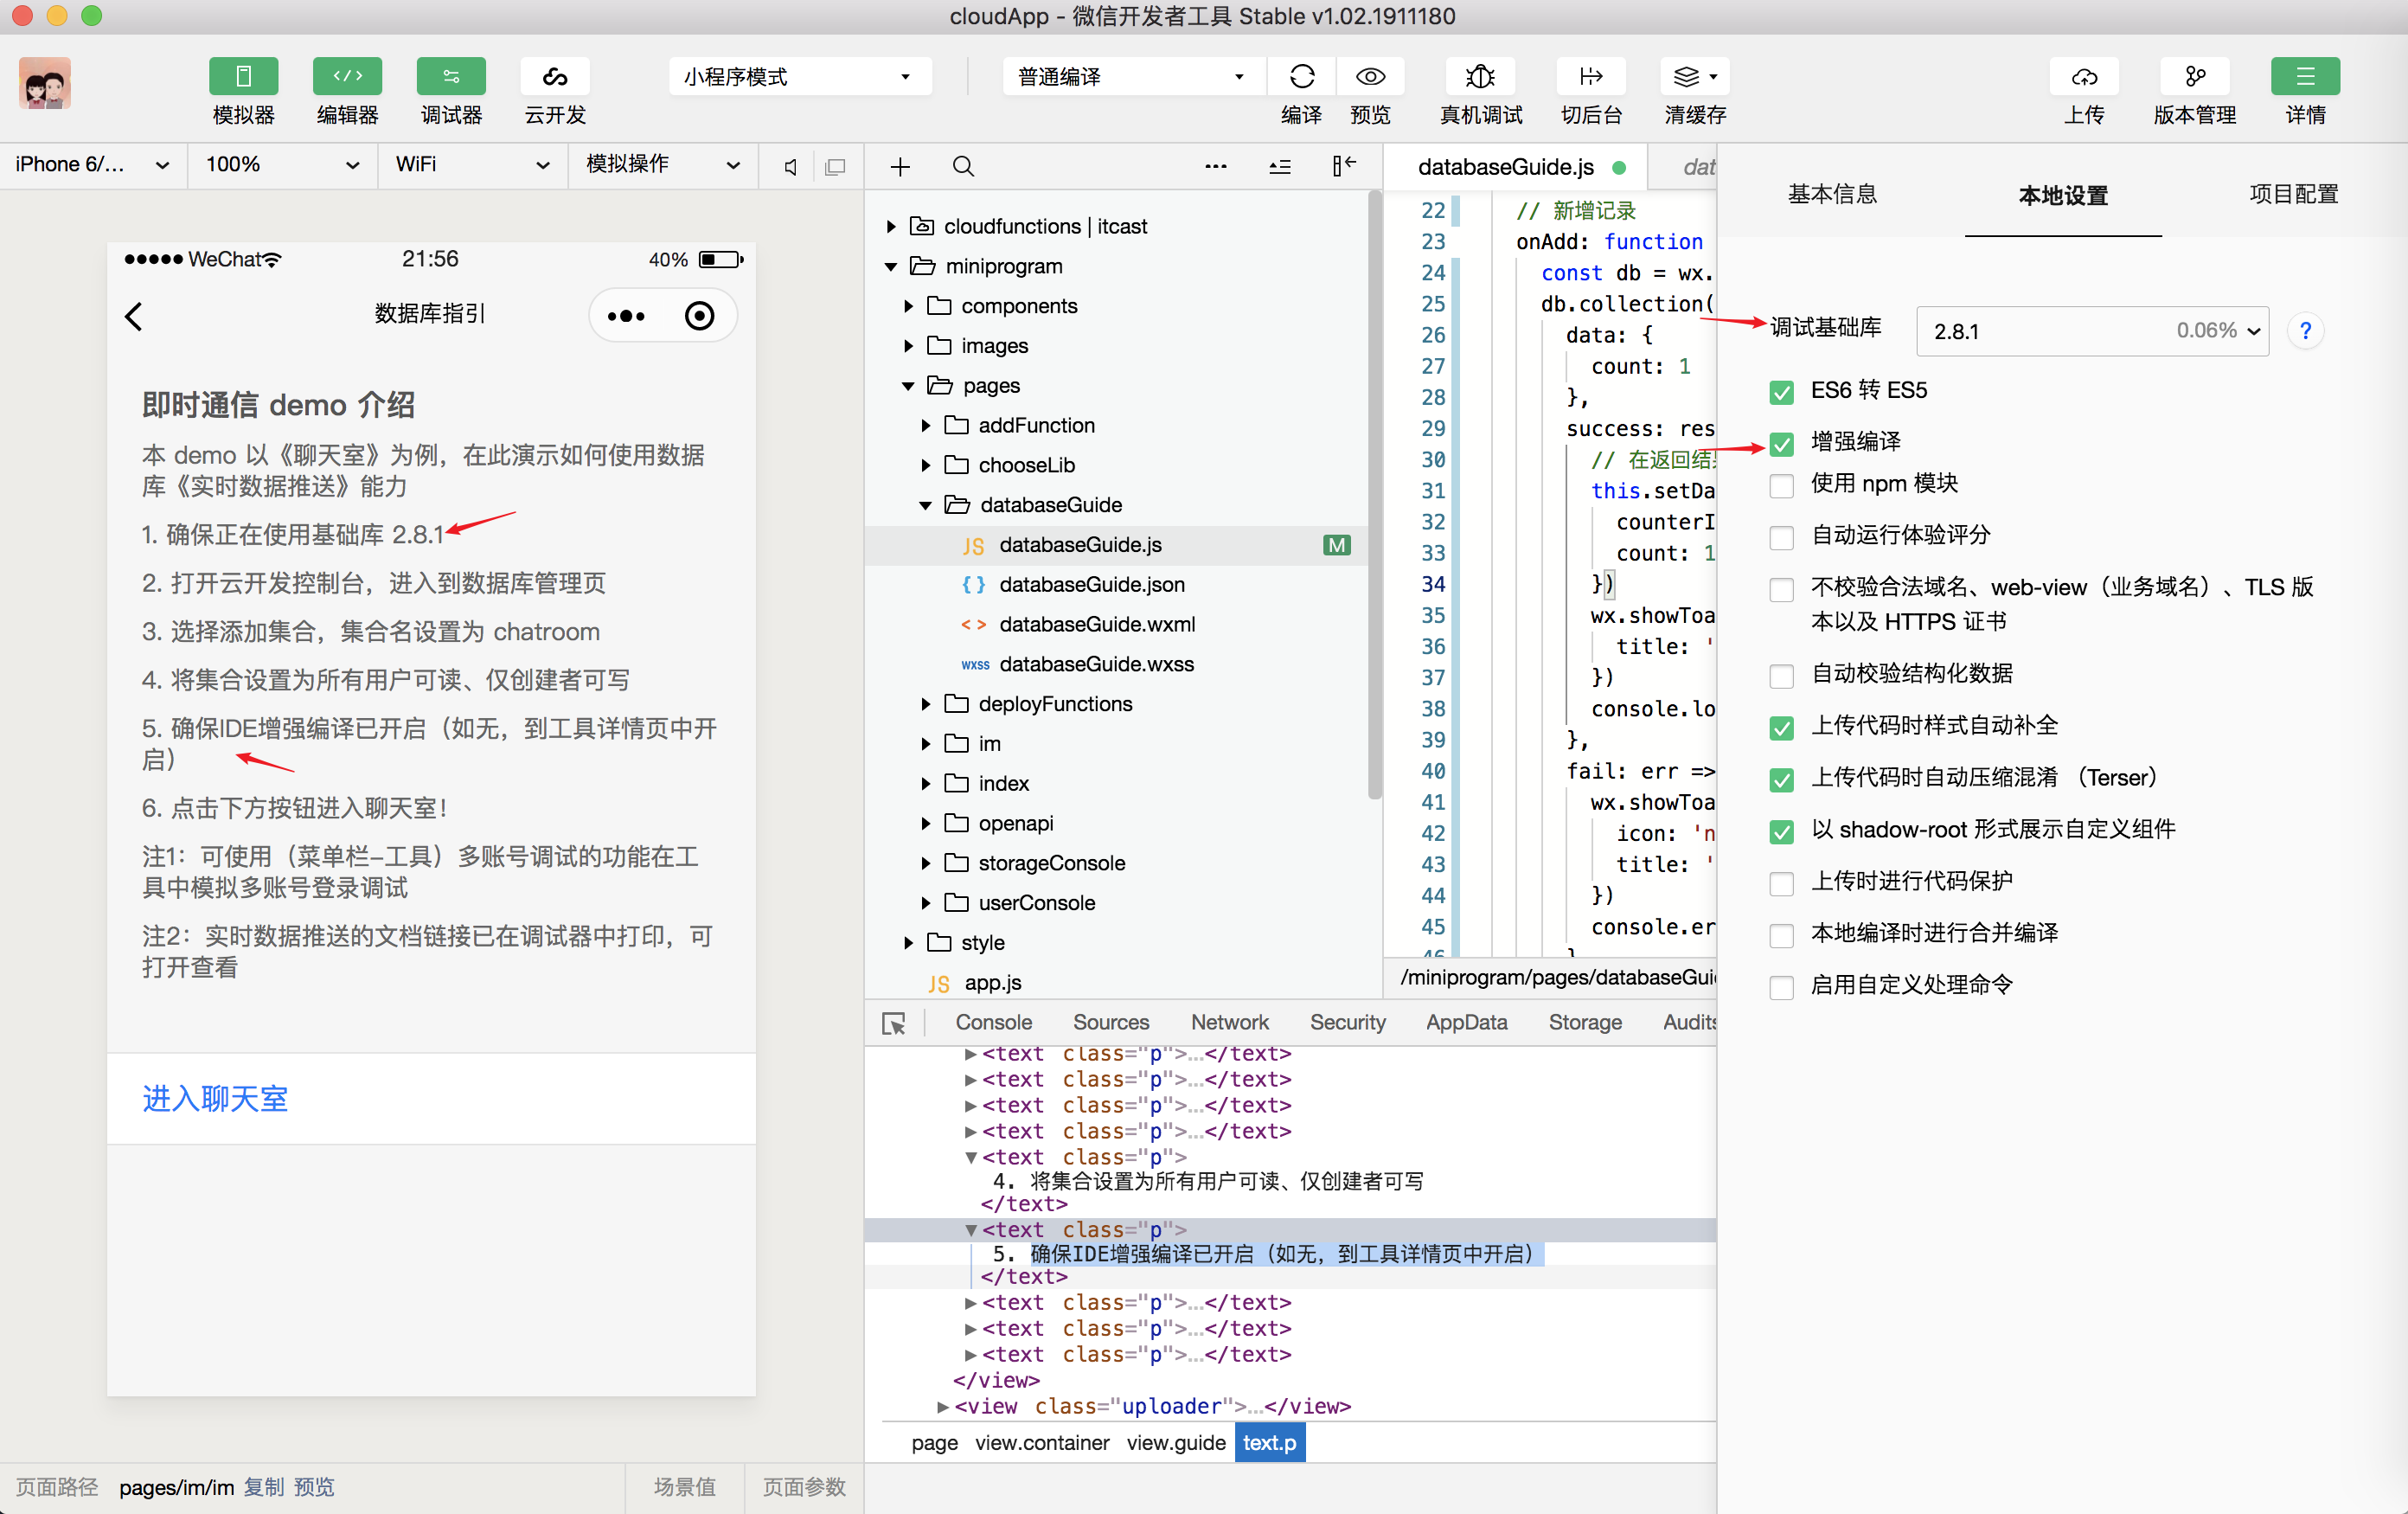Viewport: 2408px width, 1514px height.
Task: Open the 小程序模式 mode dropdown
Action: tap(799, 77)
